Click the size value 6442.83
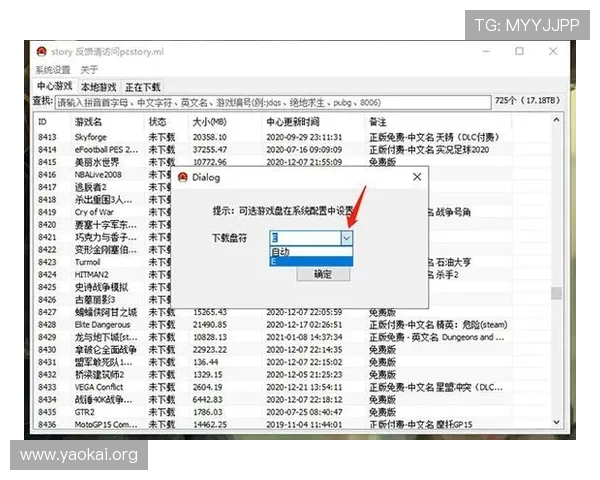 tap(207, 400)
